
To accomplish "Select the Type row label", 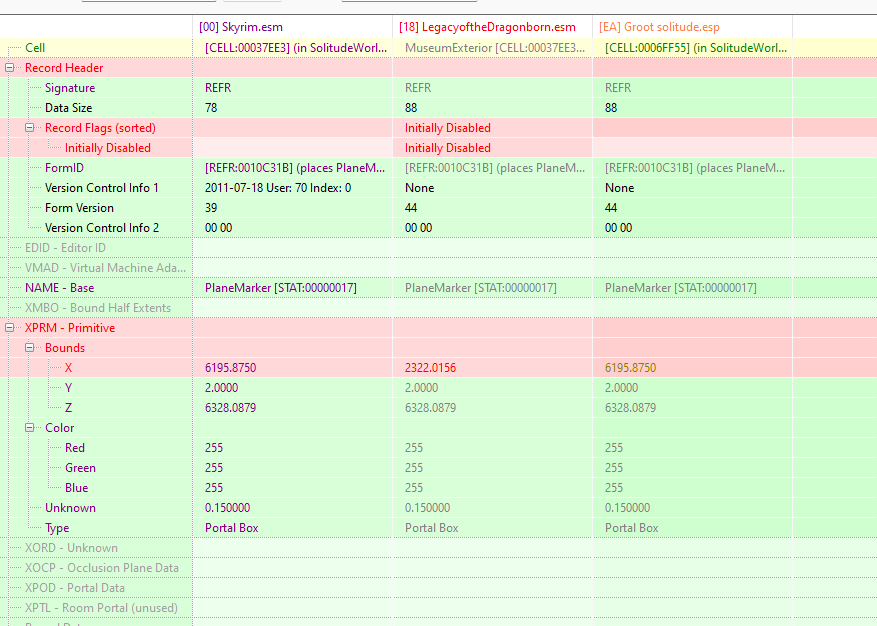I will [57, 528].
